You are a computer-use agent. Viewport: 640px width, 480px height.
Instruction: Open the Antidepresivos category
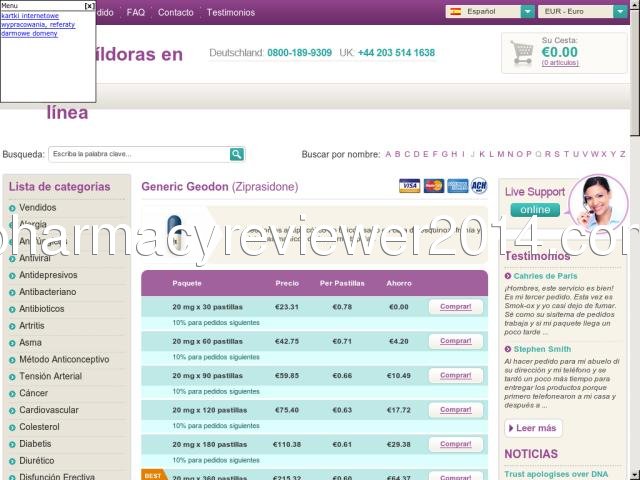48,275
